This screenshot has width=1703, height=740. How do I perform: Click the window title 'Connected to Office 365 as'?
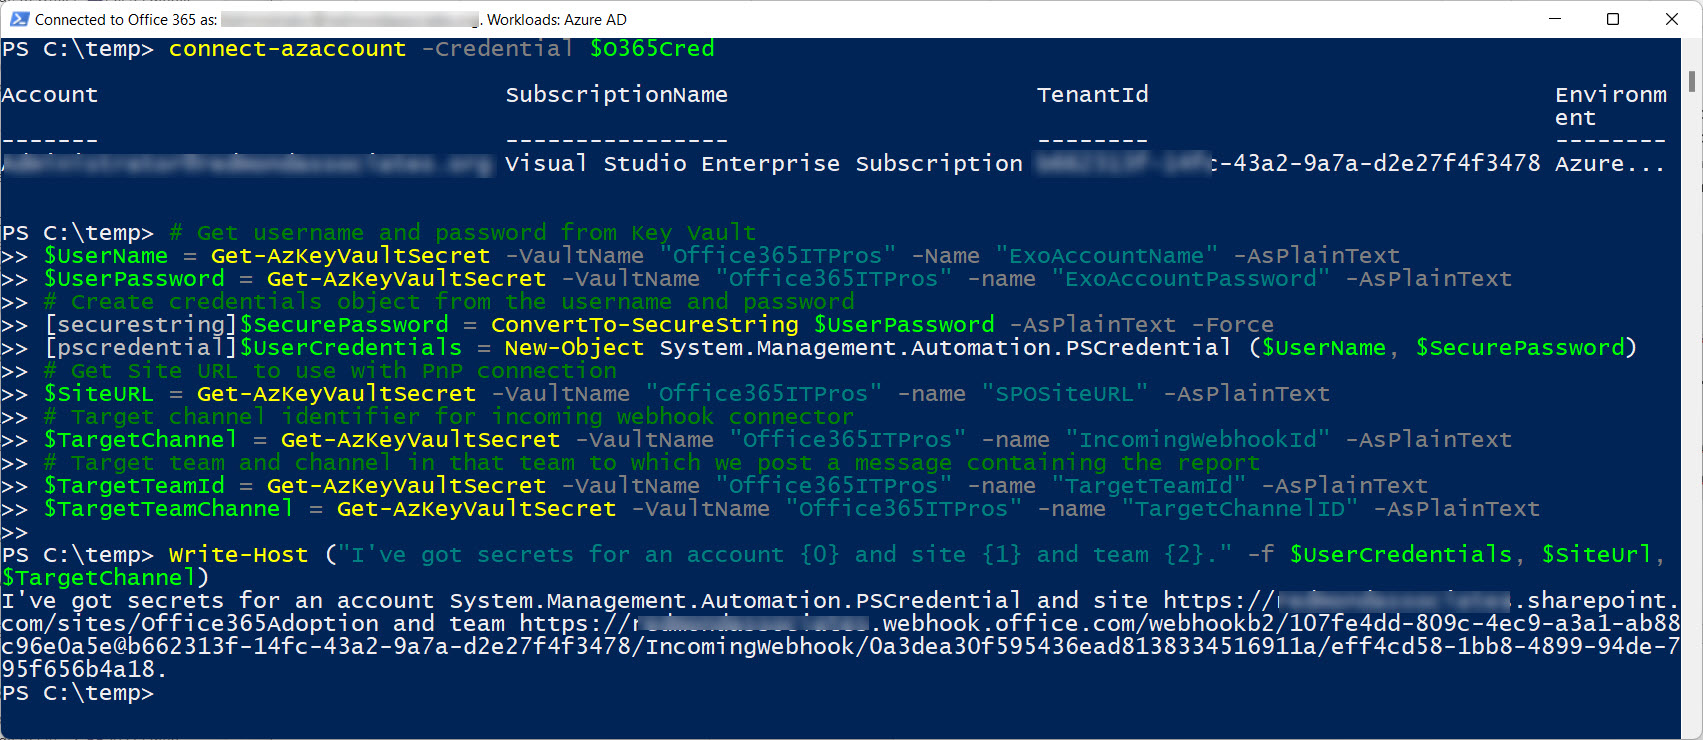coord(126,19)
